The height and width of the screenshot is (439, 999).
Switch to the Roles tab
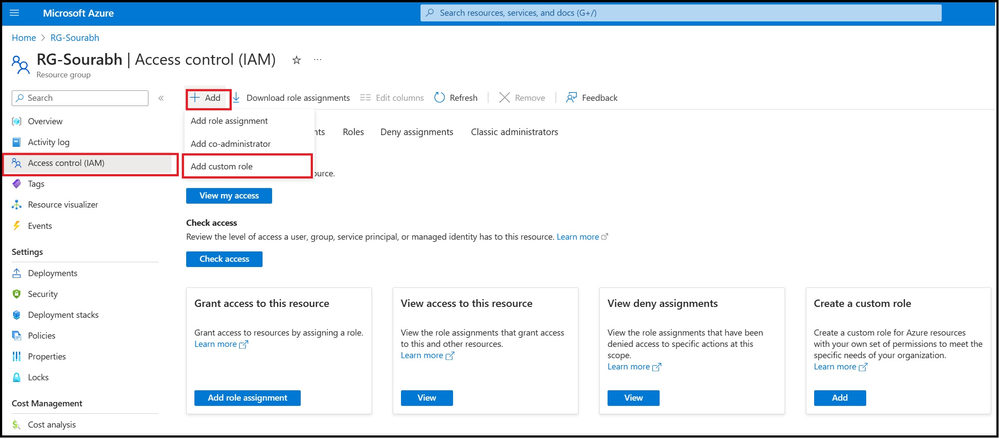354,132
